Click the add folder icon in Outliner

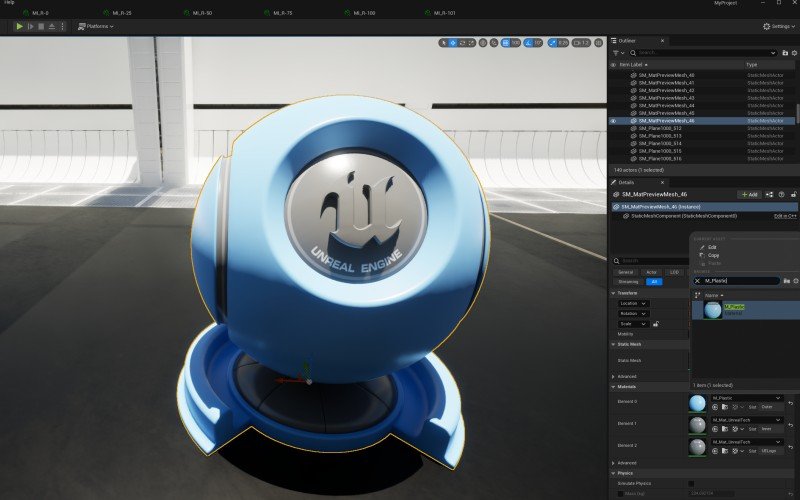click(785, 53)
